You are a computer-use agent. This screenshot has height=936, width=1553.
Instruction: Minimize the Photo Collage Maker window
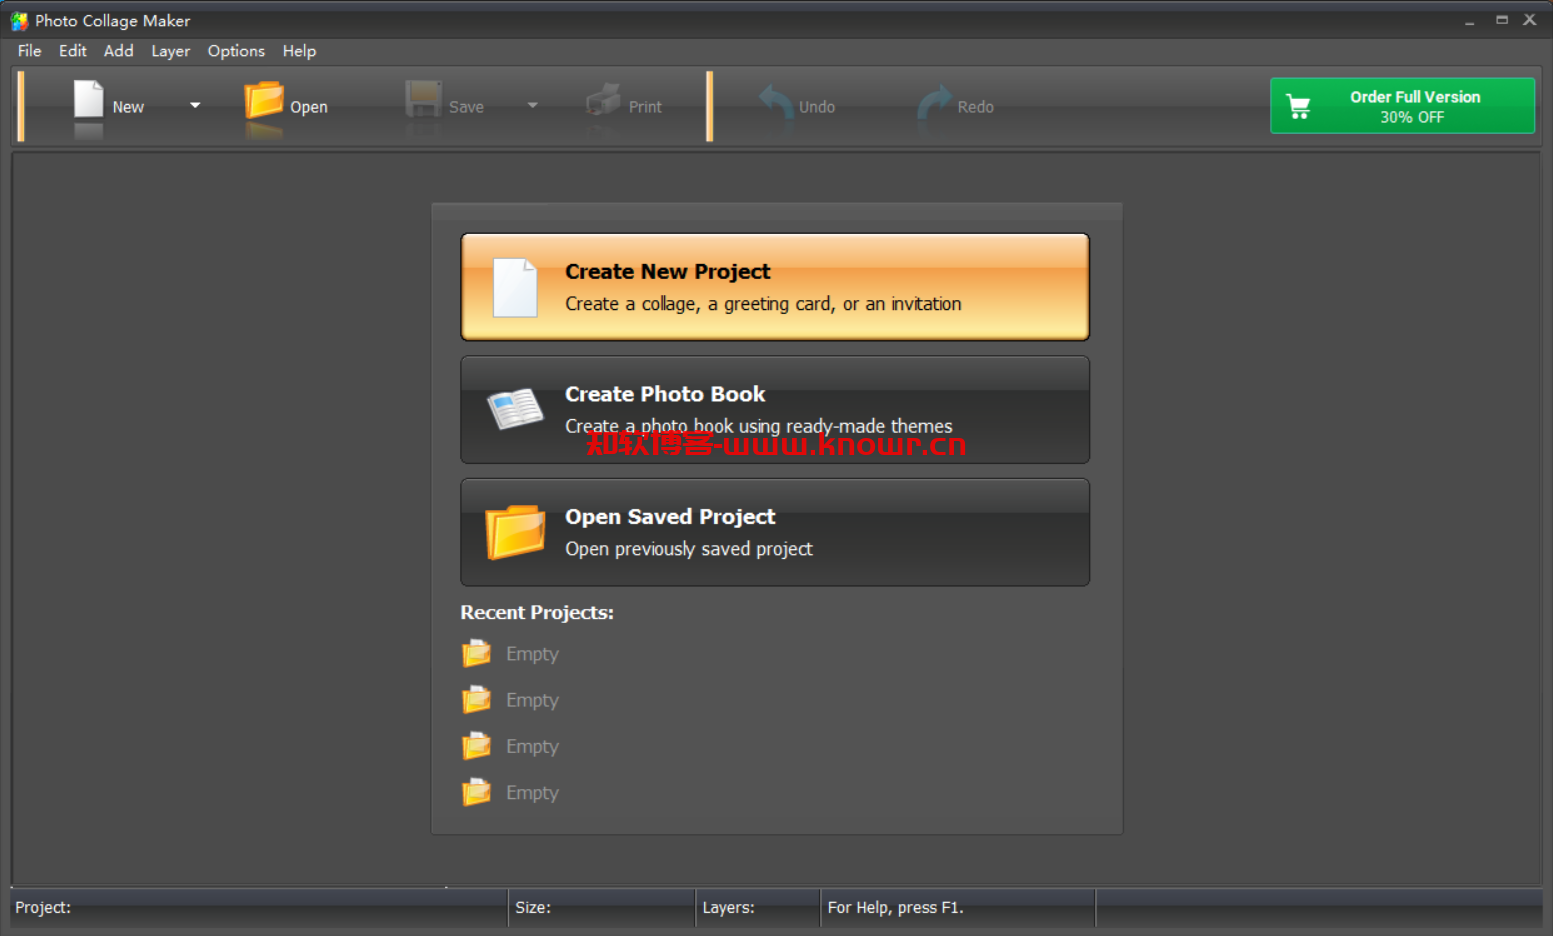[x=1470, y=21]
